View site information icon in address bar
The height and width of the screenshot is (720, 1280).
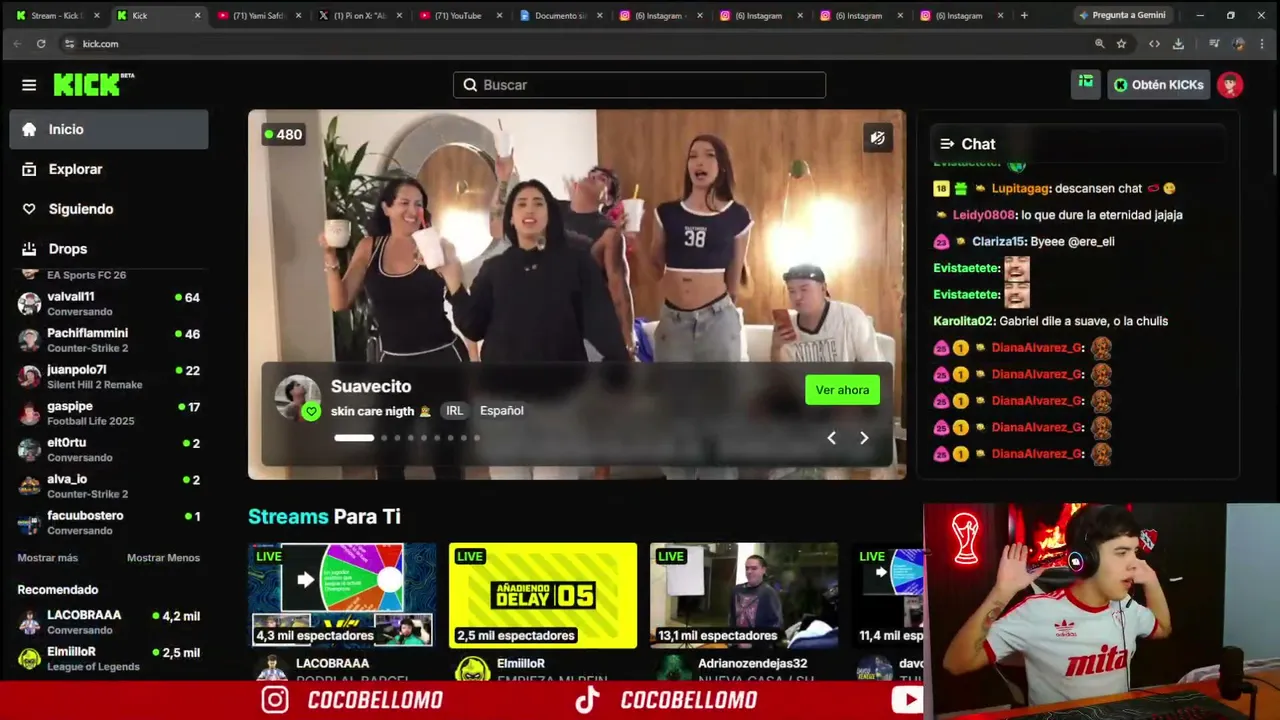(69, 44)
